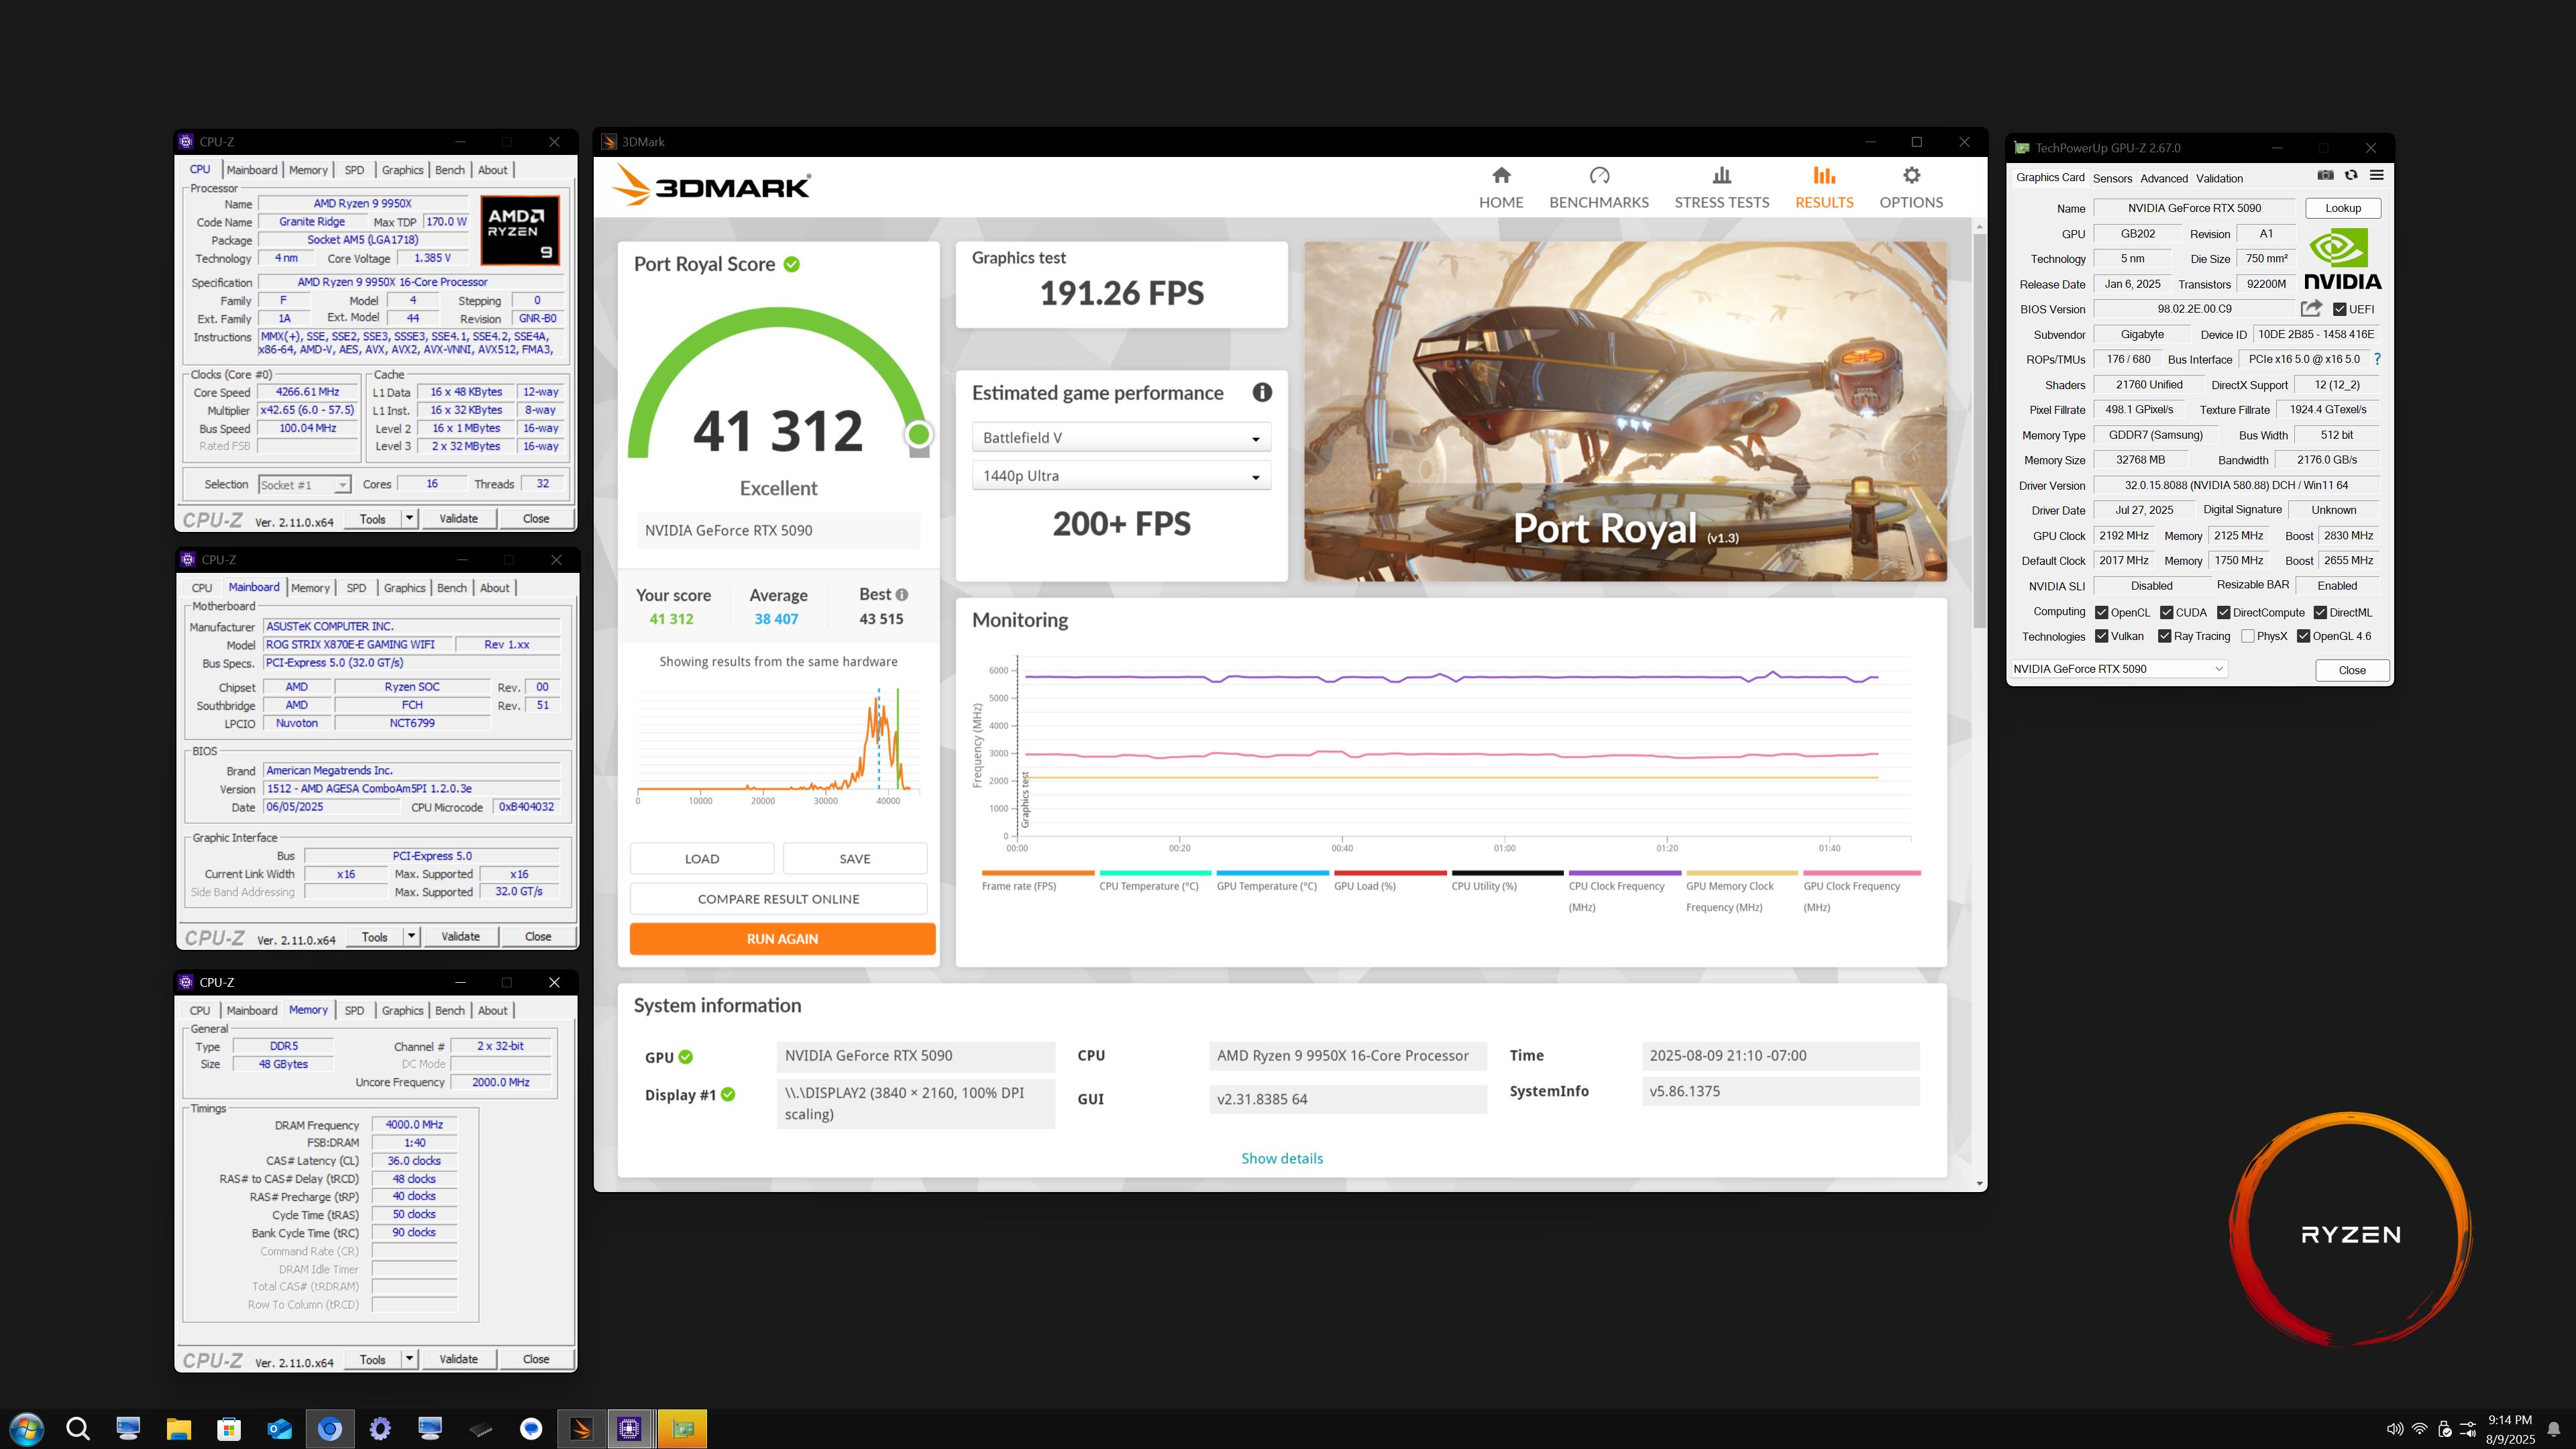The image size is (2576, 1449).
Task: Toggle the UEFI checkbox in GPU-Z
Action: point(2339,309)
